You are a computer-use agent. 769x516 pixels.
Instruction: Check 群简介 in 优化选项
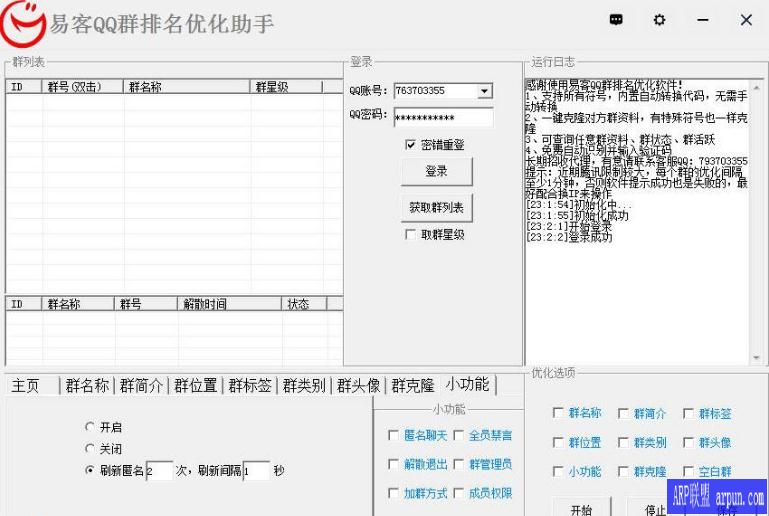click(x=623, y=413)
